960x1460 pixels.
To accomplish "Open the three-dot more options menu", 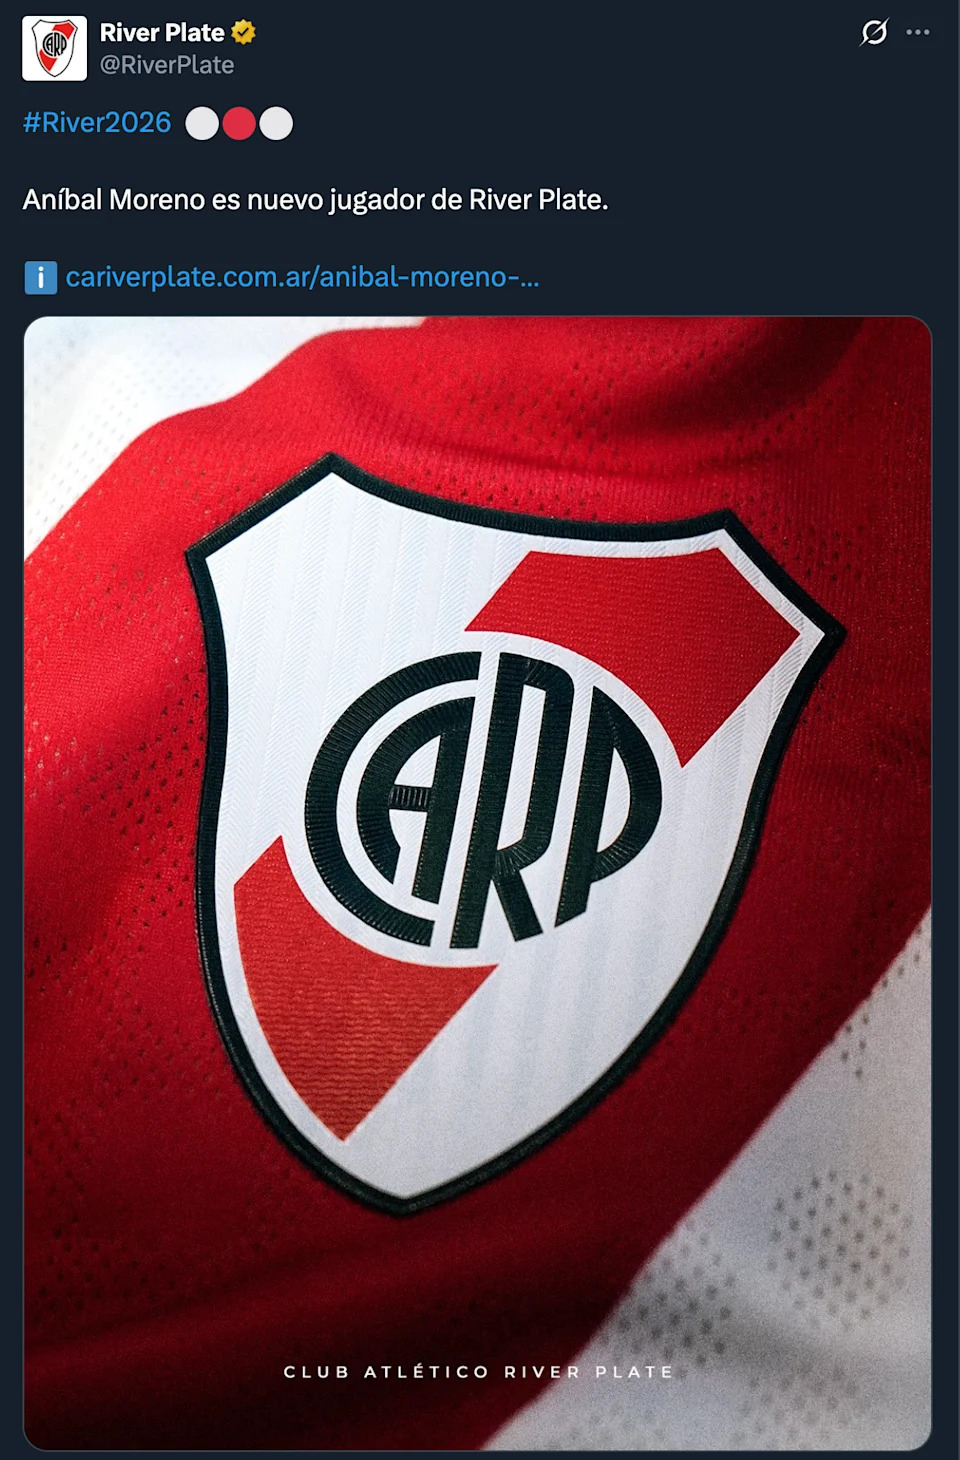I will click(x=918, y=33).
